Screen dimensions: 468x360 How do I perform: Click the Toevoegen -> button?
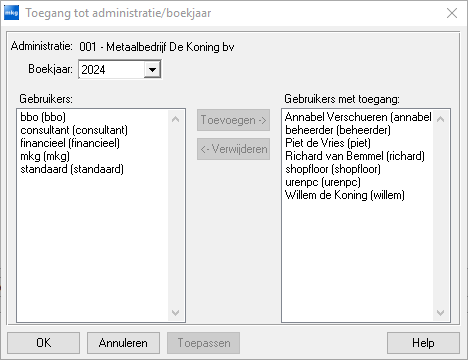coord(233,120)
